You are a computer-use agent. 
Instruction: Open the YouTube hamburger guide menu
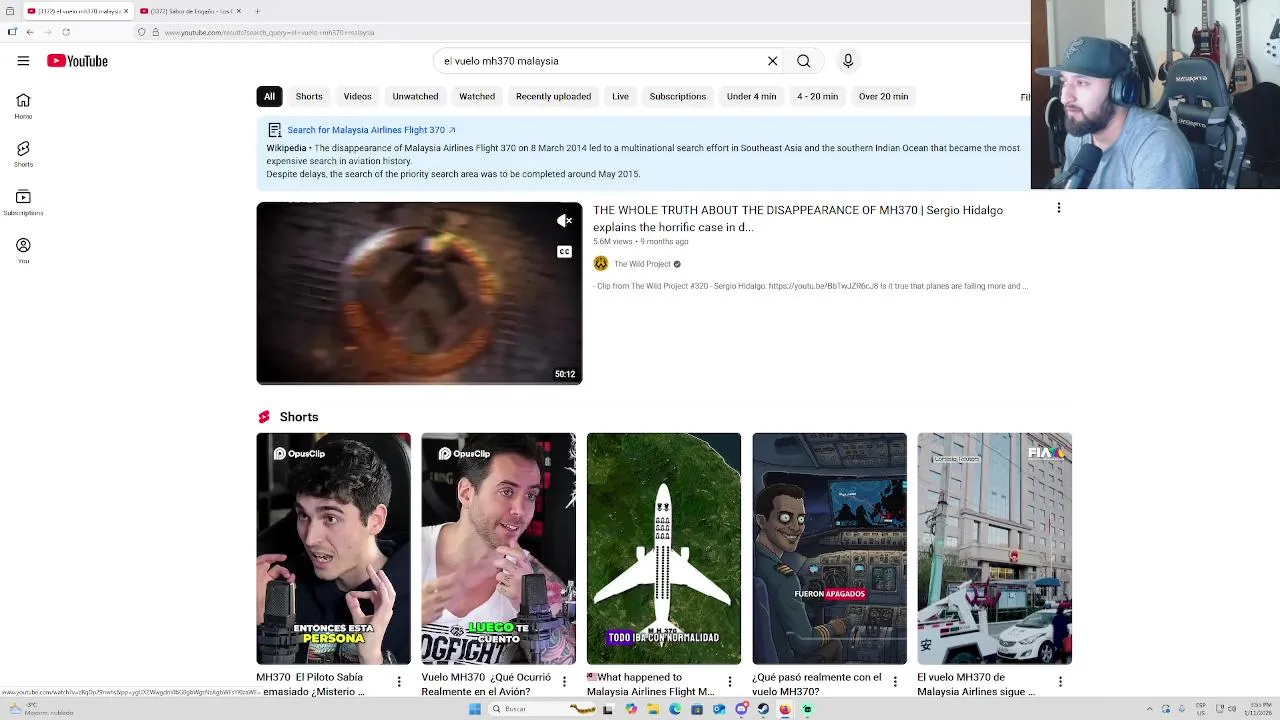pyautogui.click(x=23, y=61)
